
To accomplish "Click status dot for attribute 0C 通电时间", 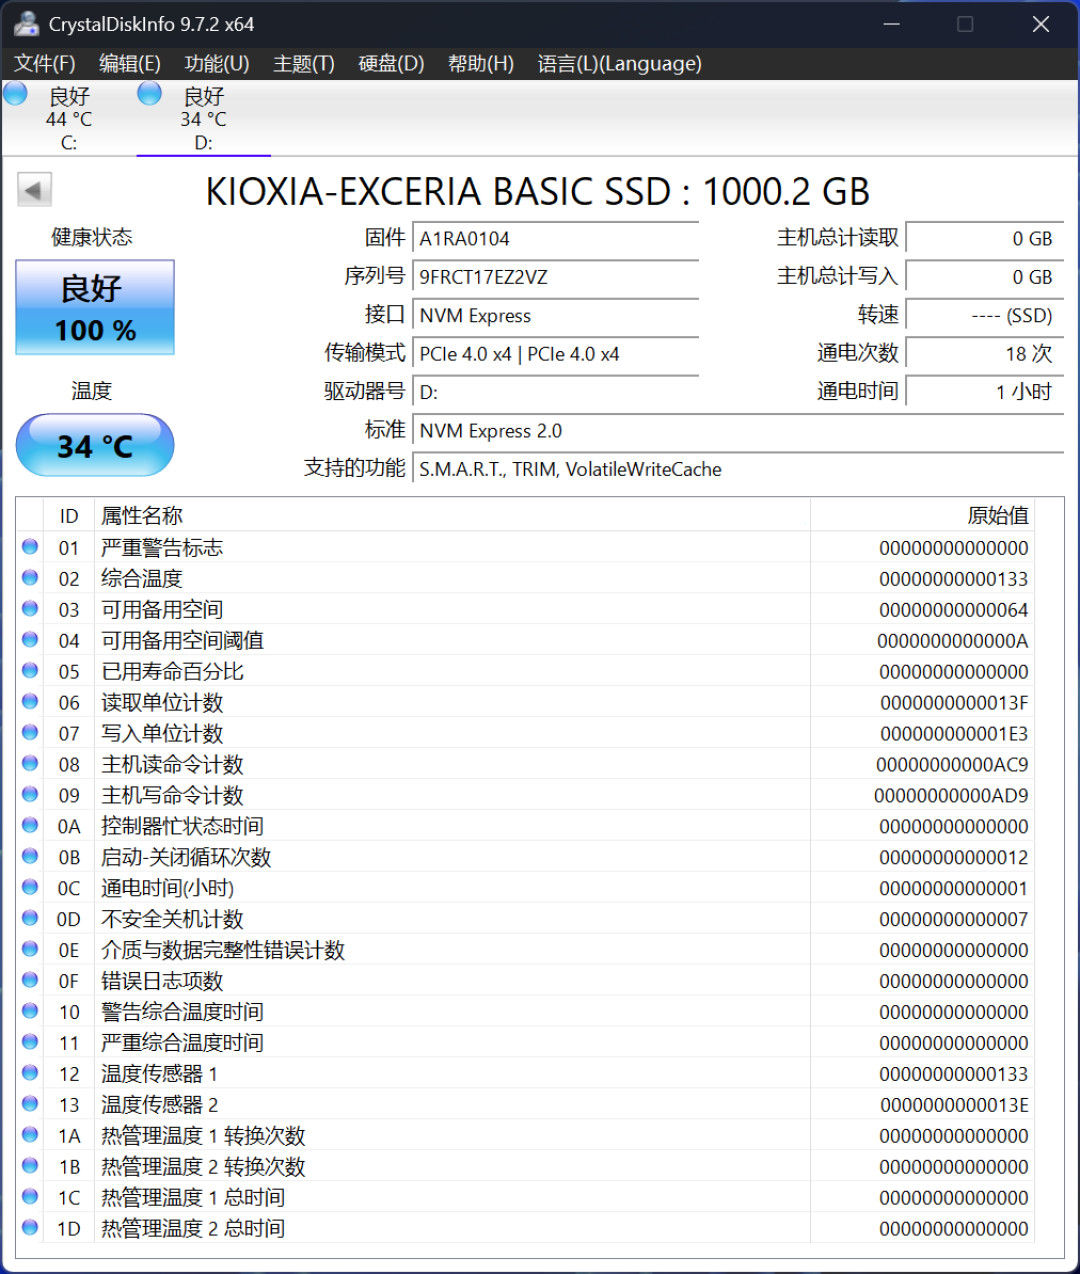I will point(30,888).
